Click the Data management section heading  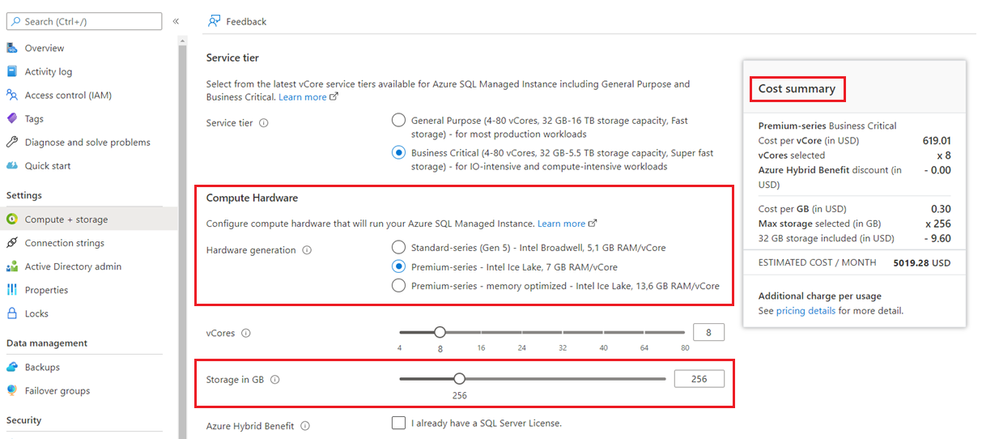coord(47,343)
